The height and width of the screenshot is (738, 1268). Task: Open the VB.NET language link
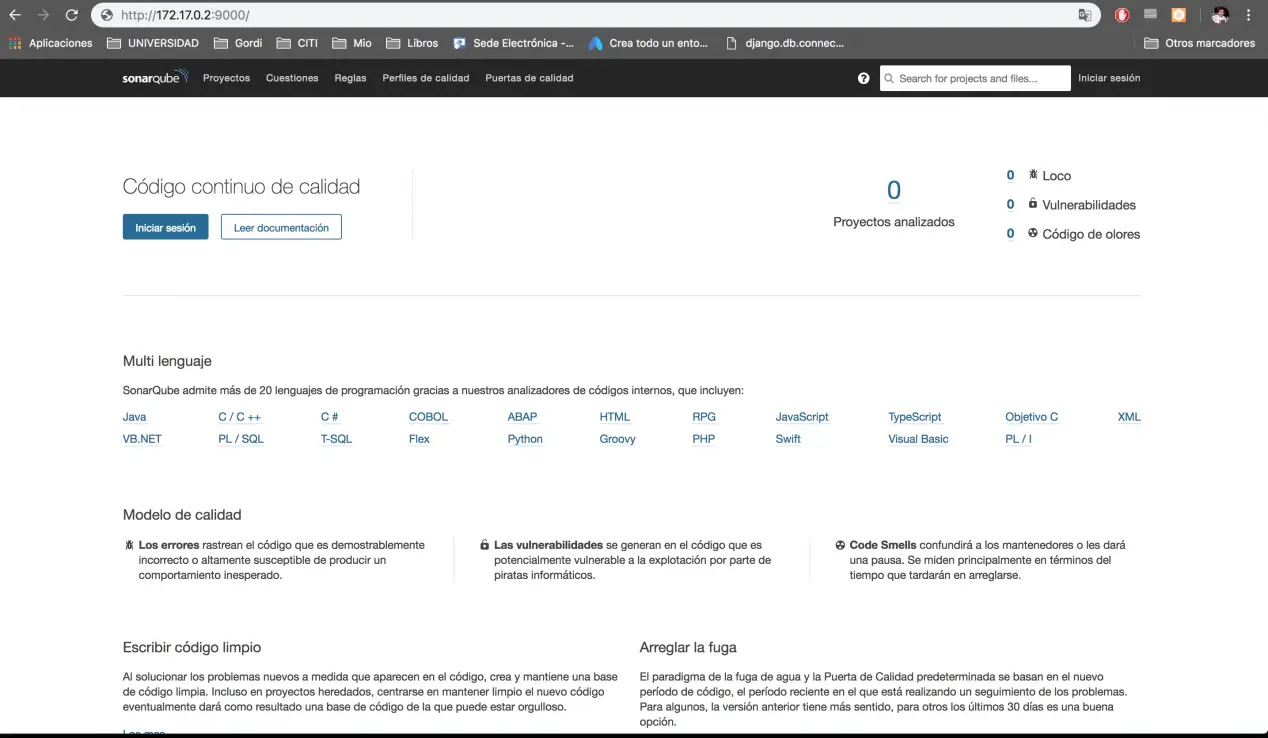pyautogui.click(x=142, y=439)
